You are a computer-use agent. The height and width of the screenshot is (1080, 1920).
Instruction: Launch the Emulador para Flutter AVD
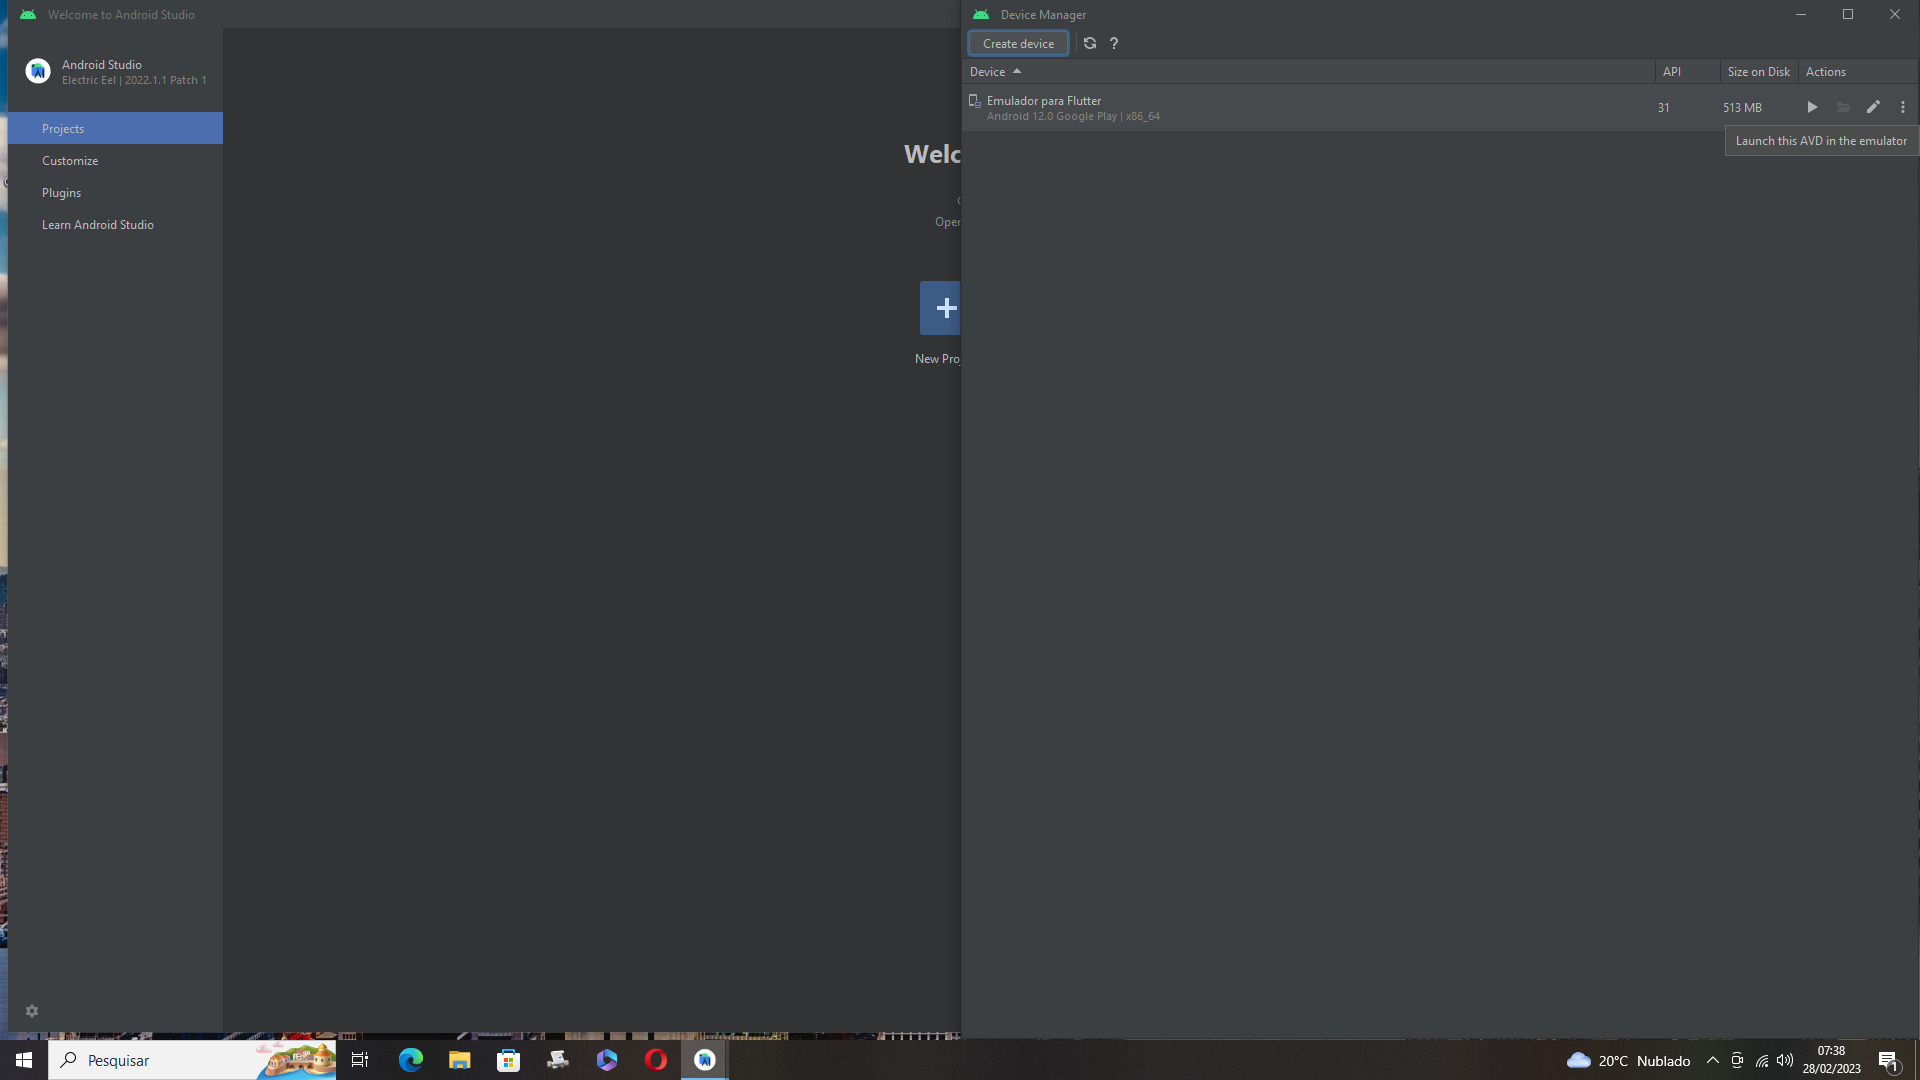(1812, 107)
